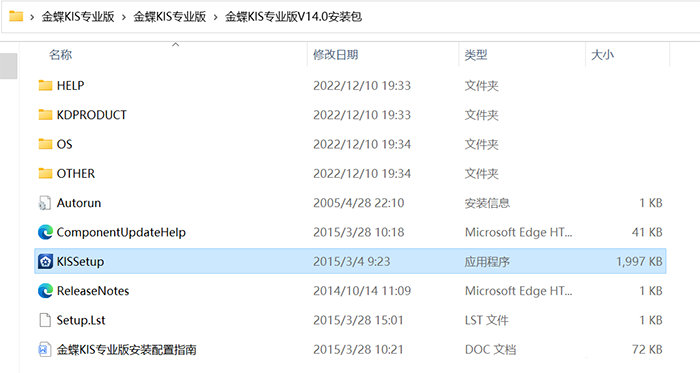This screenshot has height=373, width=700.
Task: Click Autorun type 安装信息
Action: [487, 203]
